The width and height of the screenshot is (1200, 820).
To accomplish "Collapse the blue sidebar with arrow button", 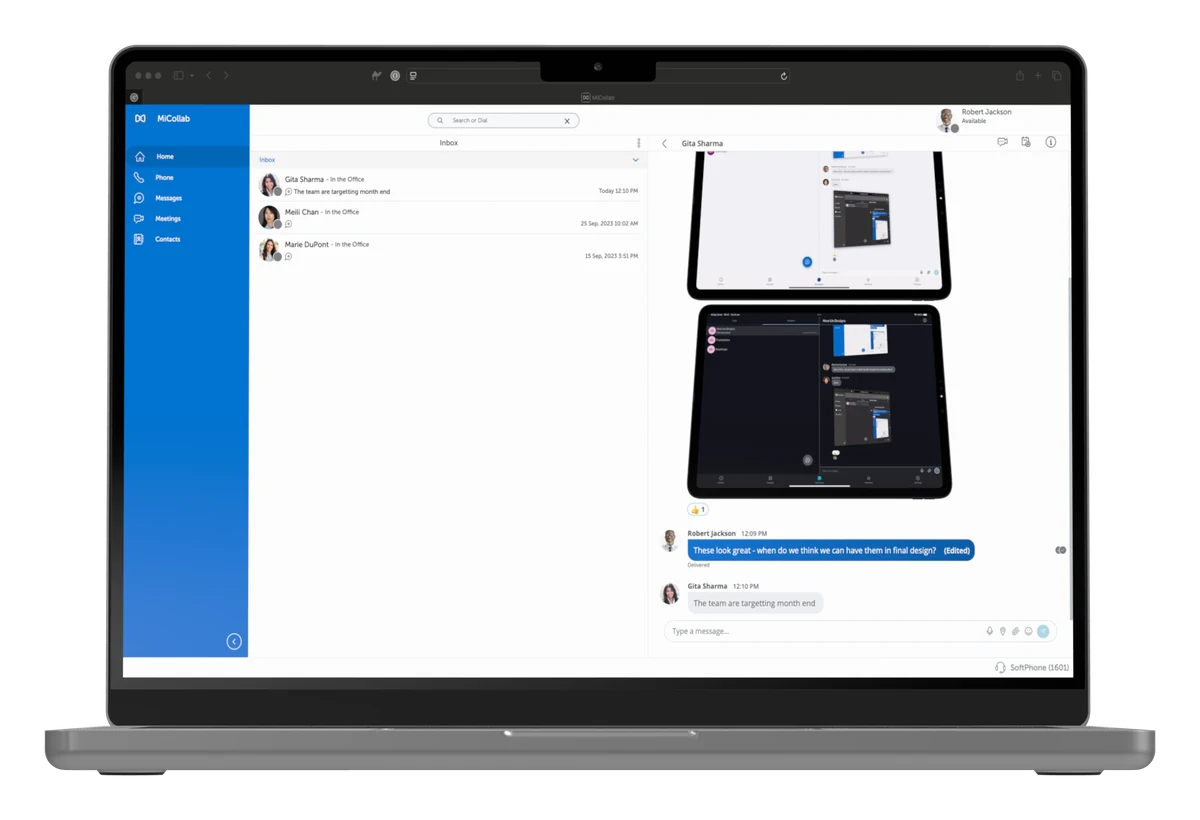I will [234, 642].
